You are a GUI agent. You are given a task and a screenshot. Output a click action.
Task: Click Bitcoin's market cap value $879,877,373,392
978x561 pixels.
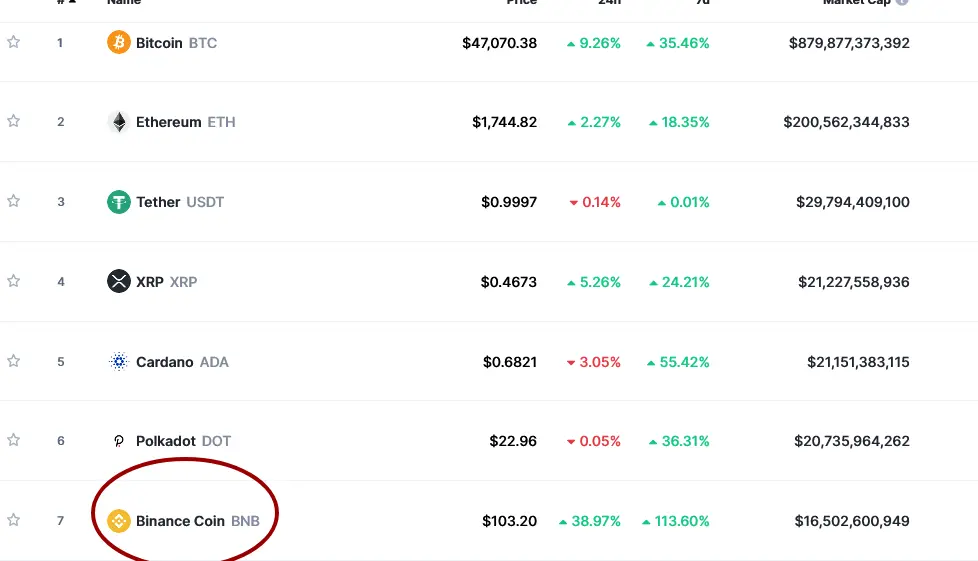[x=849, y=43]
